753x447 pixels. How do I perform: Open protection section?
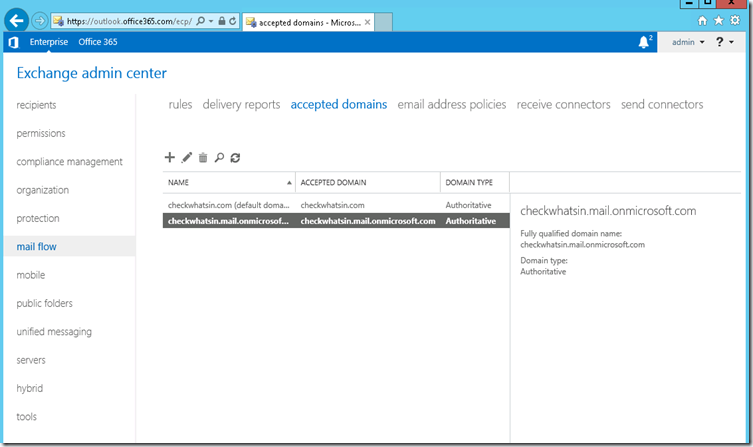pyautogui.click(x=38, y=218)
